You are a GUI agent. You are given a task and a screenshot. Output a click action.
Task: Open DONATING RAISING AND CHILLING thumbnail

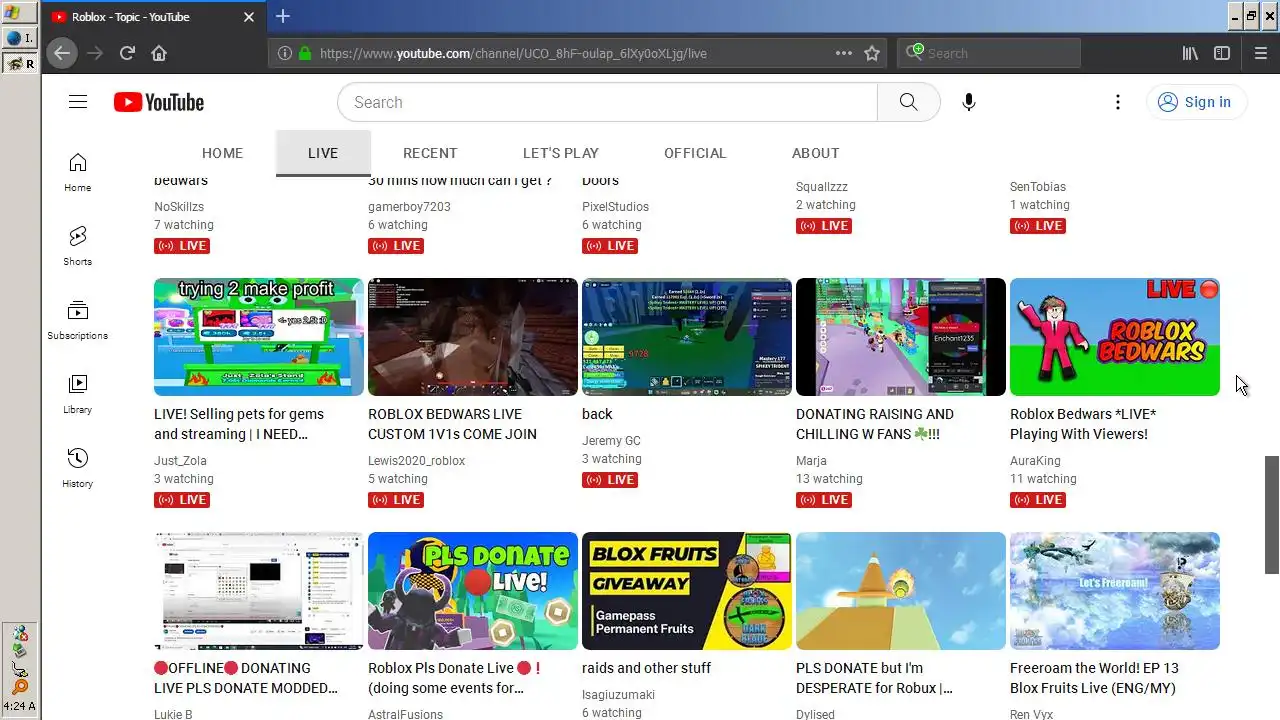901,337
